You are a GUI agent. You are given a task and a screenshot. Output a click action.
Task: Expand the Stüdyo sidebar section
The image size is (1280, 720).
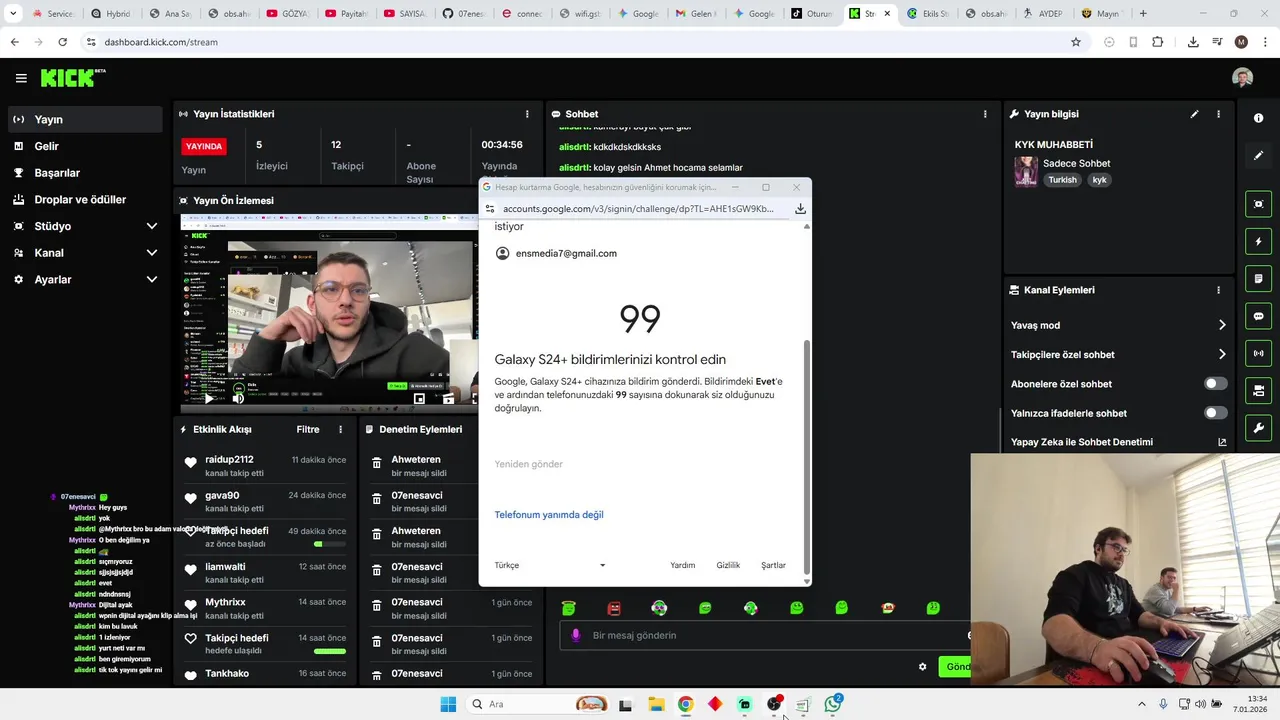[x=84, y=226]
